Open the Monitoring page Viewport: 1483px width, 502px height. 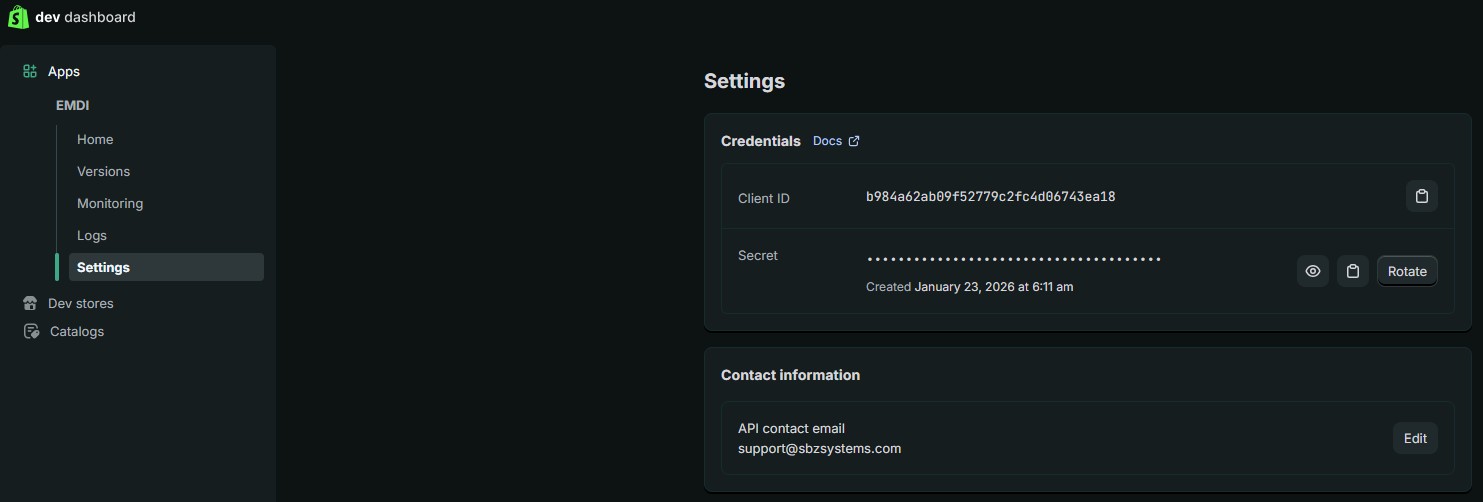pyautogui.click(x=110, y=203)
